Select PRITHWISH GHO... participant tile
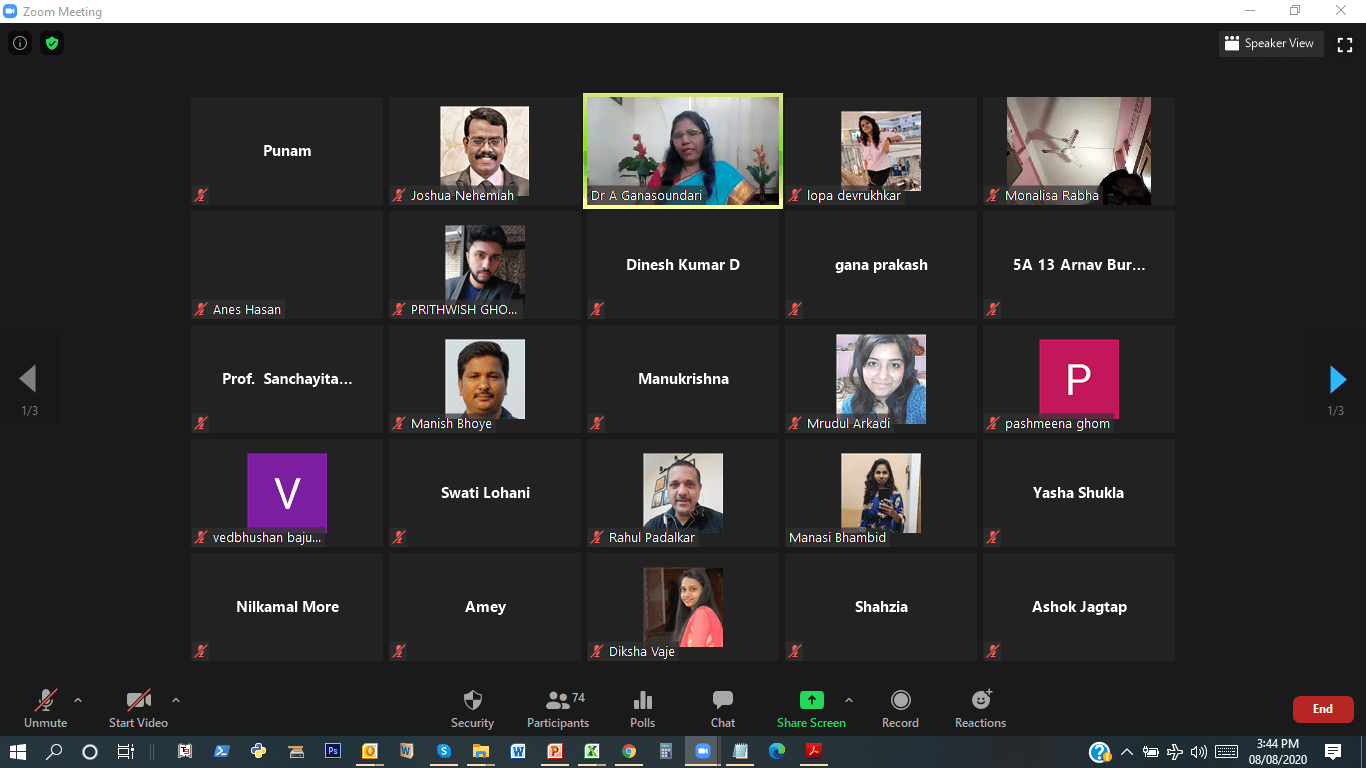The height and width of the screenshot is (768, 1366). coord(485,265)
